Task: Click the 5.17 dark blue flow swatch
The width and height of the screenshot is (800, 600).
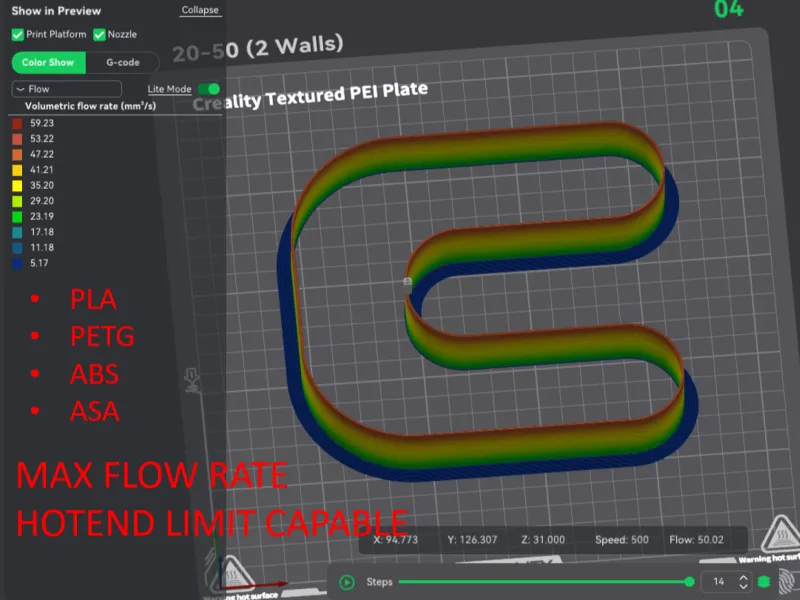Action: [17, 263]
